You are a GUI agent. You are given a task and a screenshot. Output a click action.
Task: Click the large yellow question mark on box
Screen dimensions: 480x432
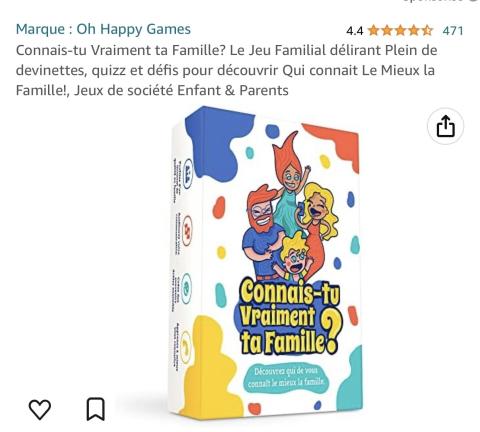click(x=328, y=332)
